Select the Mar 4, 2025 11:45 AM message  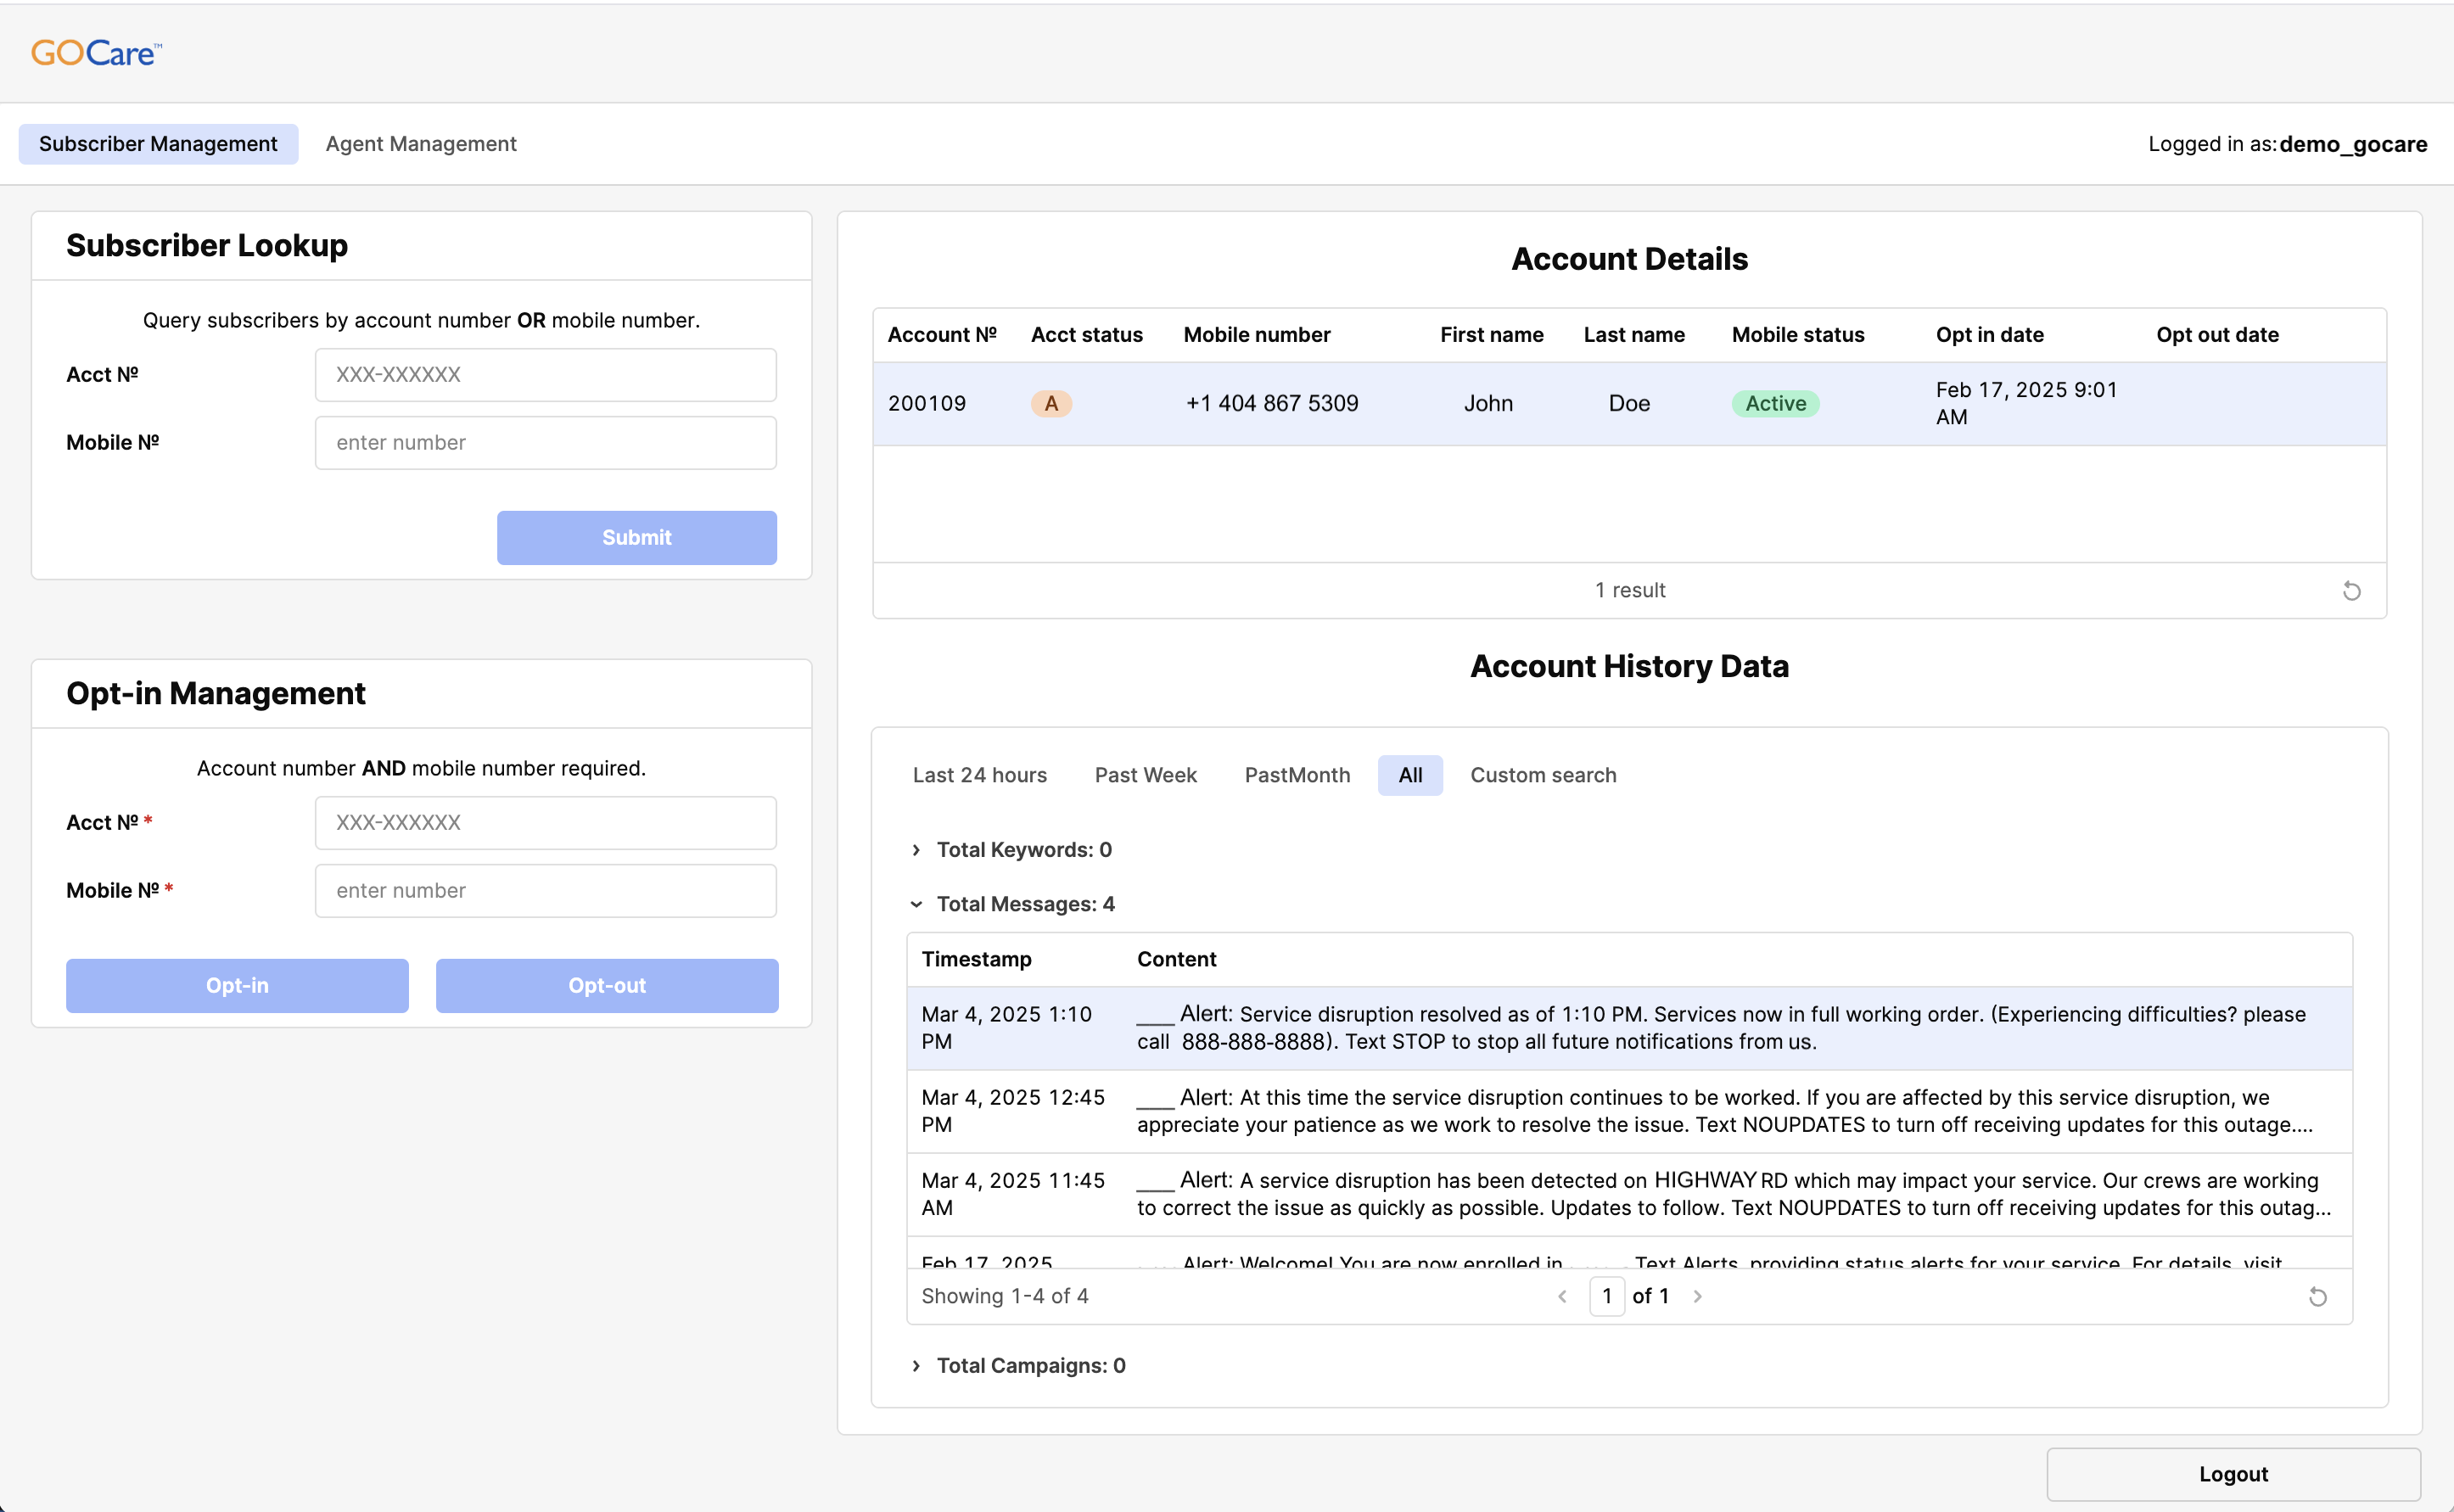click(x=1629, y=1195)
